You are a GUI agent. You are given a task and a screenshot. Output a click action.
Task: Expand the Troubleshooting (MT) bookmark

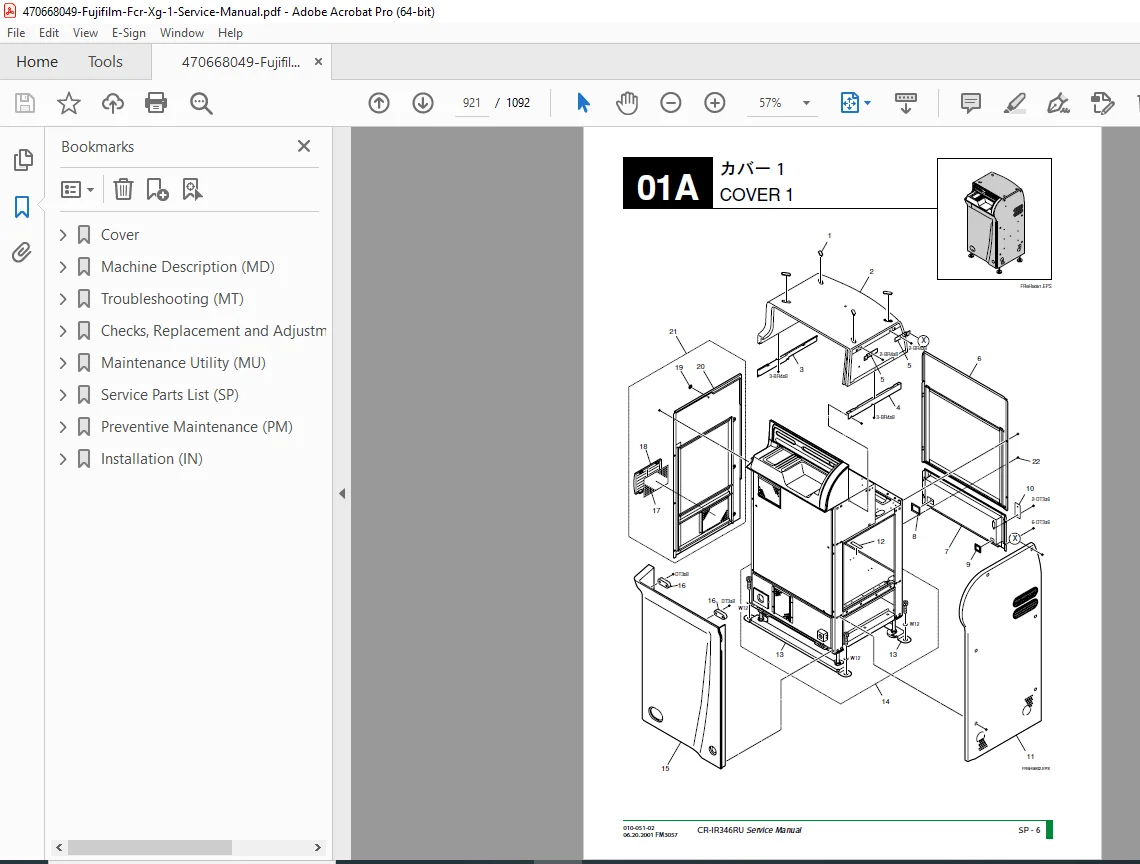[63, 299]
